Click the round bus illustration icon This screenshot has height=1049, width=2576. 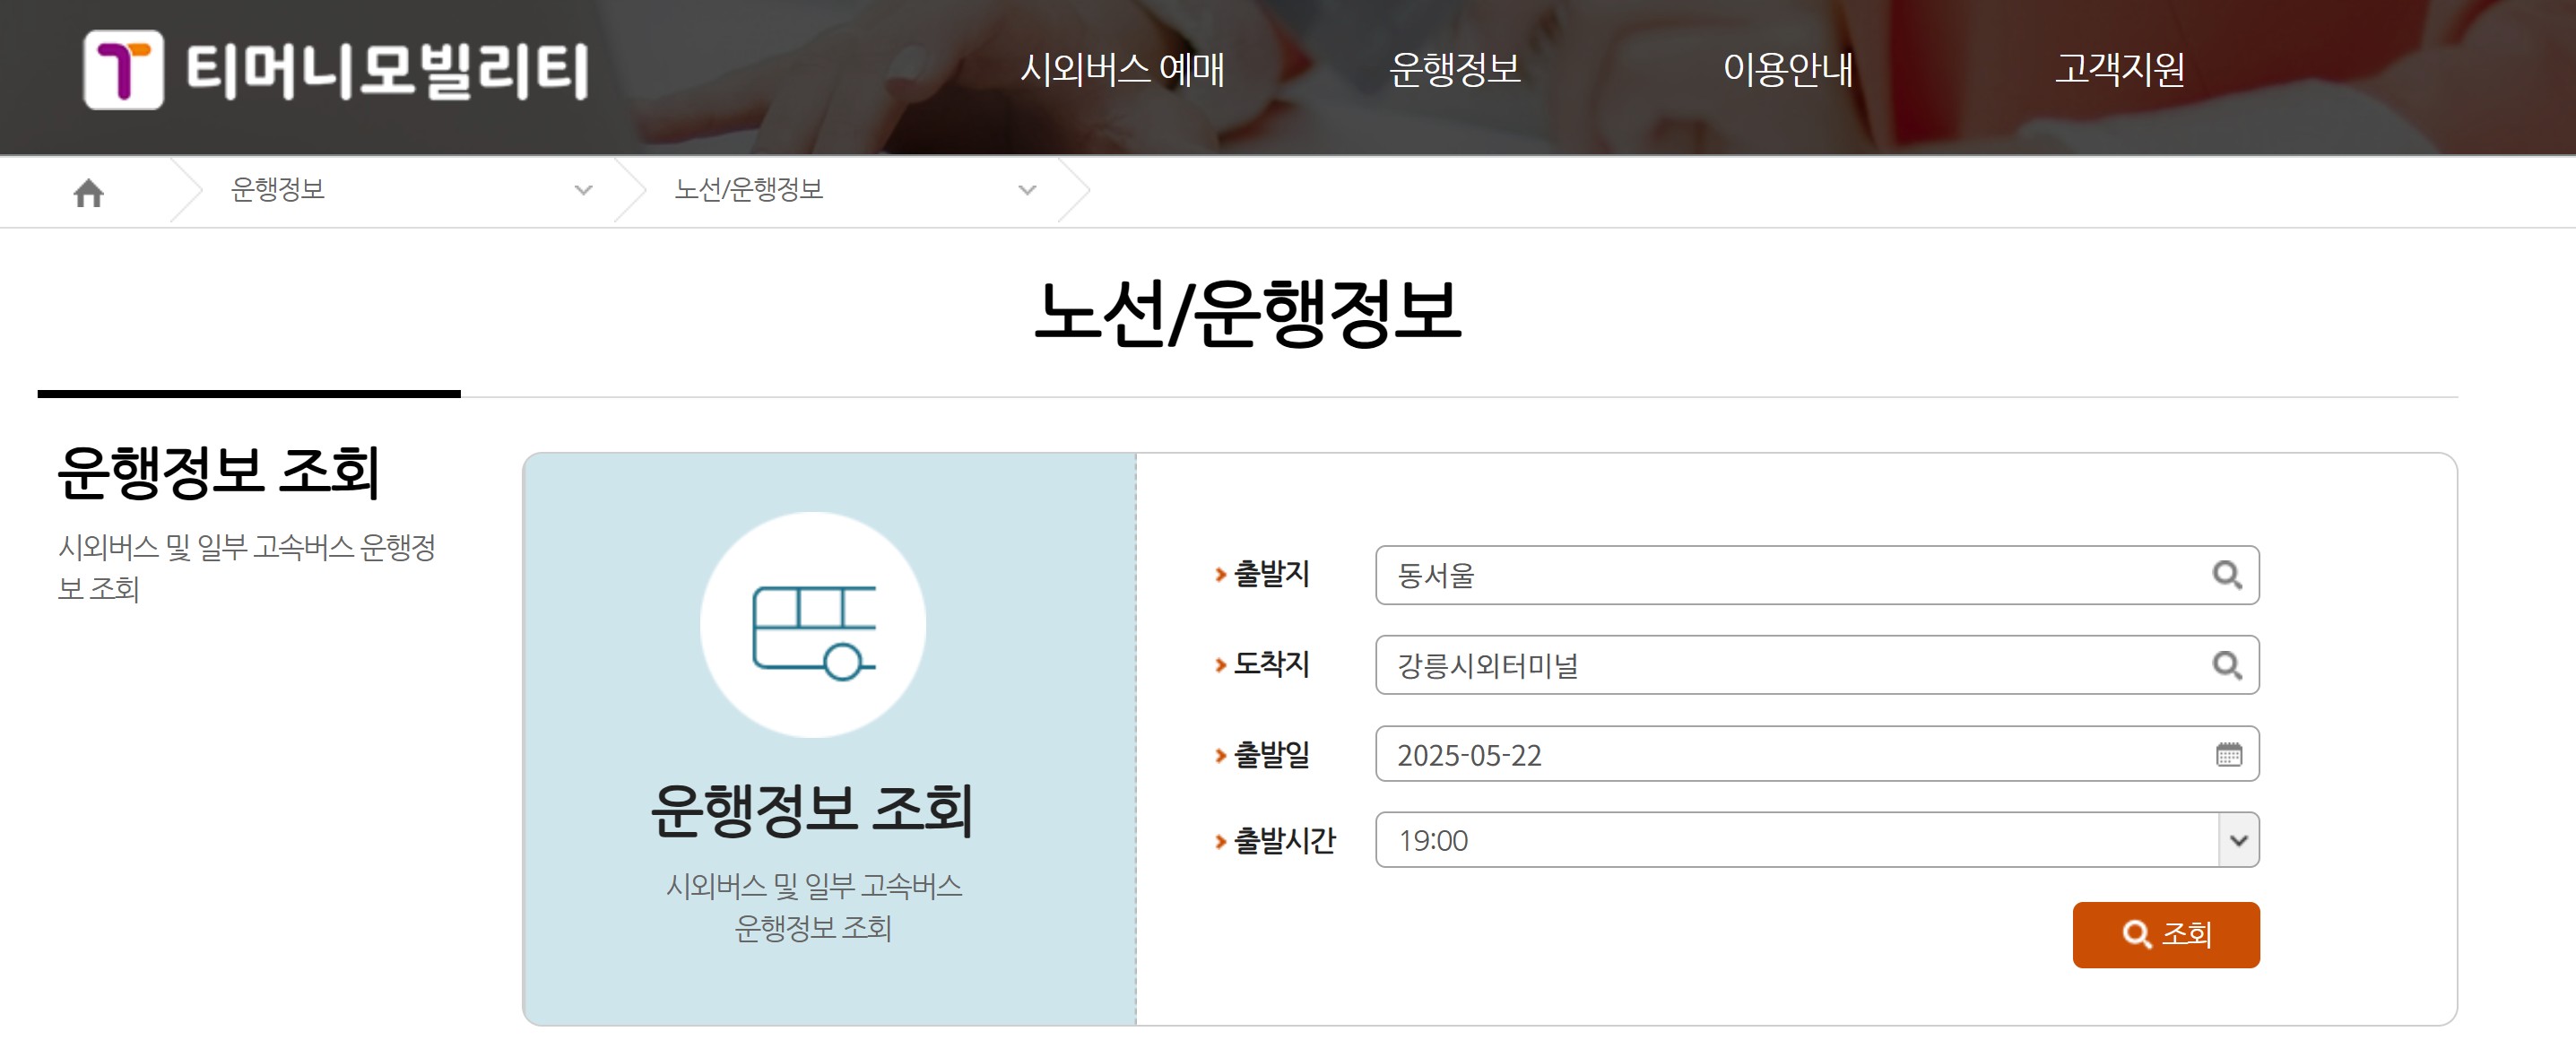pyautogui.click(x=813, y=625)
